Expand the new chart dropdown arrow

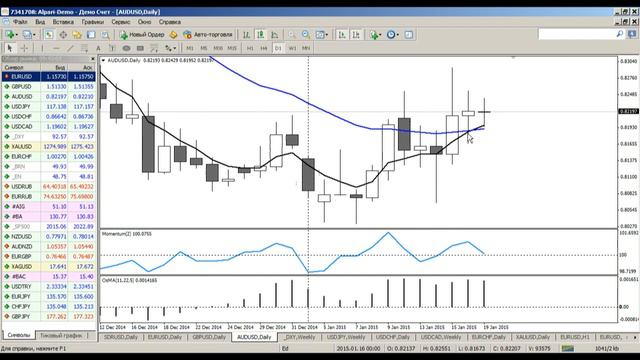16,35
